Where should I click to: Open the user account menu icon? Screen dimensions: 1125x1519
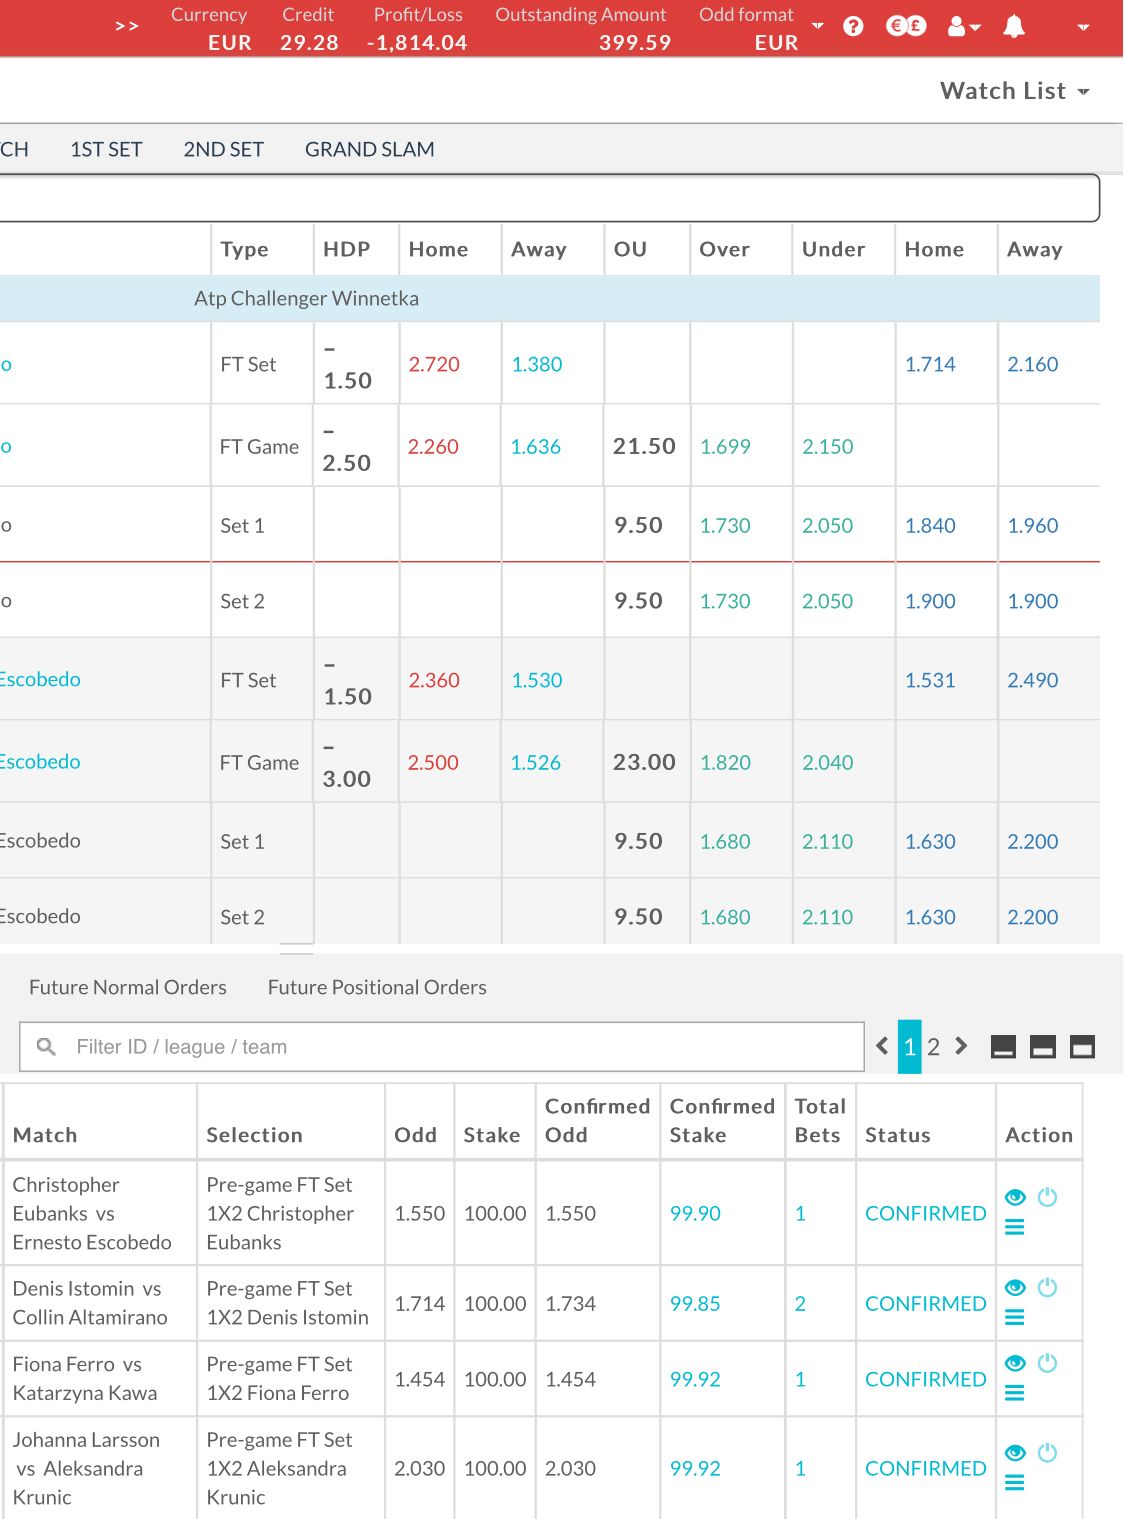(963, 27)
